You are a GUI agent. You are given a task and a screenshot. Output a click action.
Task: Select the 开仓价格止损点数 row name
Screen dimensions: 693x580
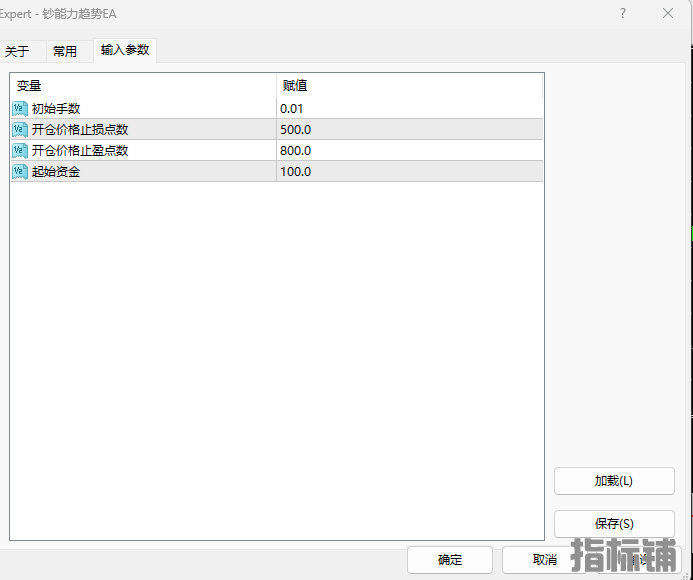80,129
